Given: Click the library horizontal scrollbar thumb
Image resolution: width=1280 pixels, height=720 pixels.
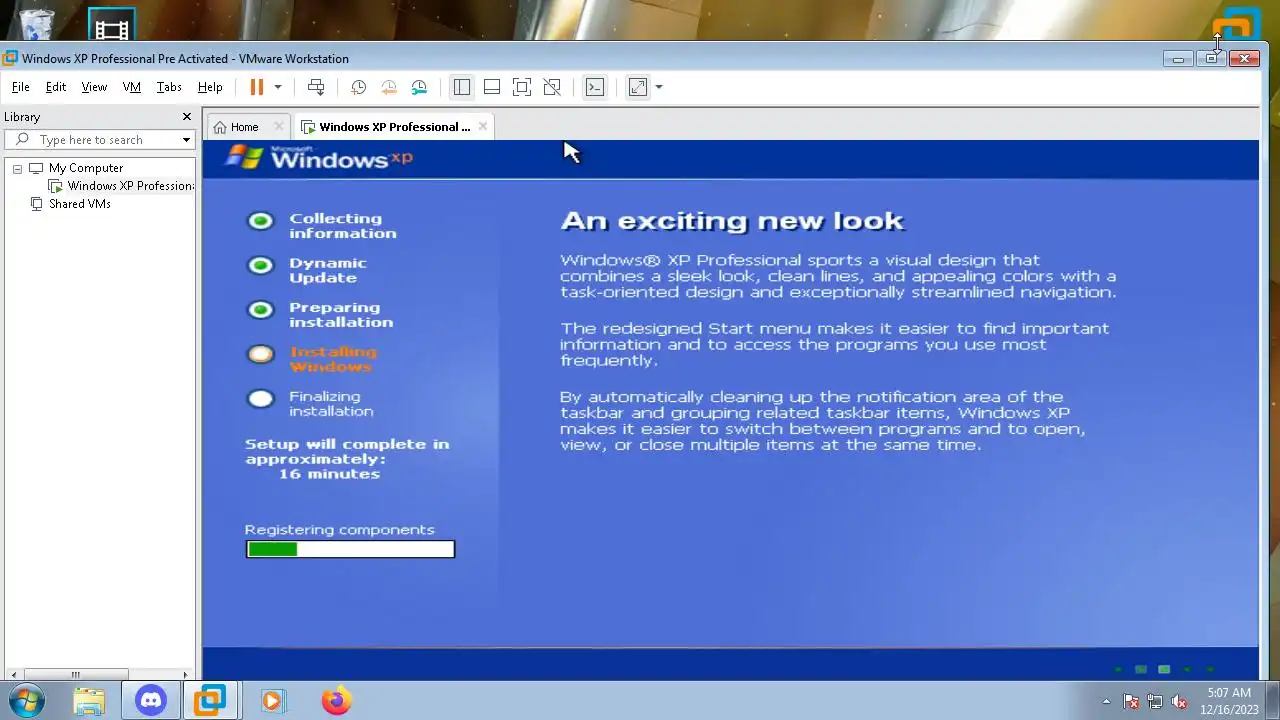Looking at the screenshot, I should pyautogui.click(x=75, y=675).
